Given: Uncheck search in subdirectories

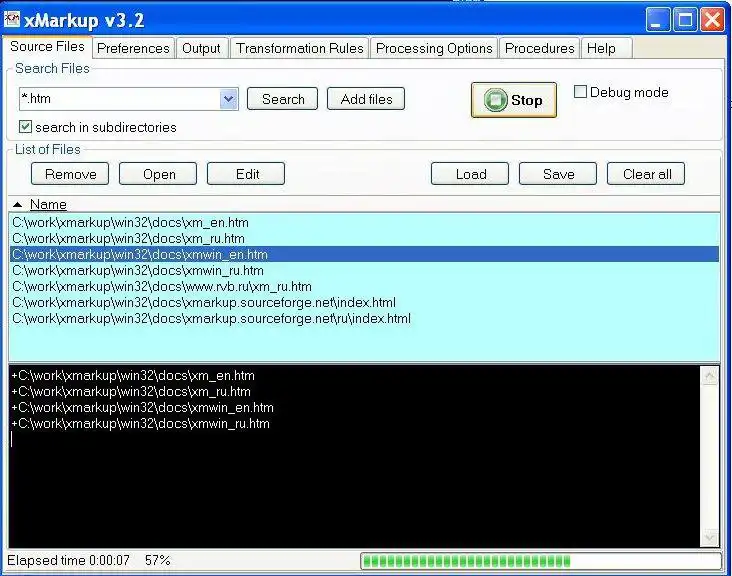Looking at the screenshot, I should click(x=25, y=126).
